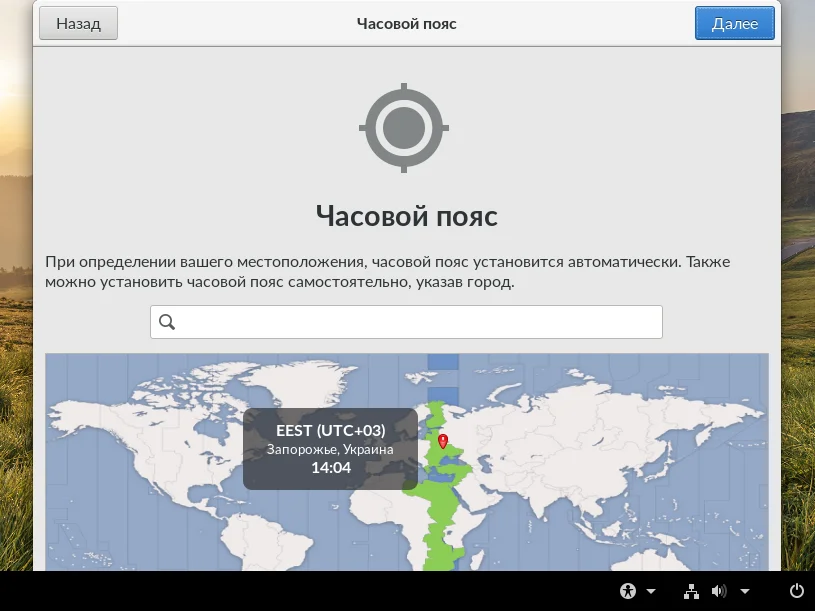Expand the accessibility dropdown arrow
The image size is (815, 611).
click(651, 591)
